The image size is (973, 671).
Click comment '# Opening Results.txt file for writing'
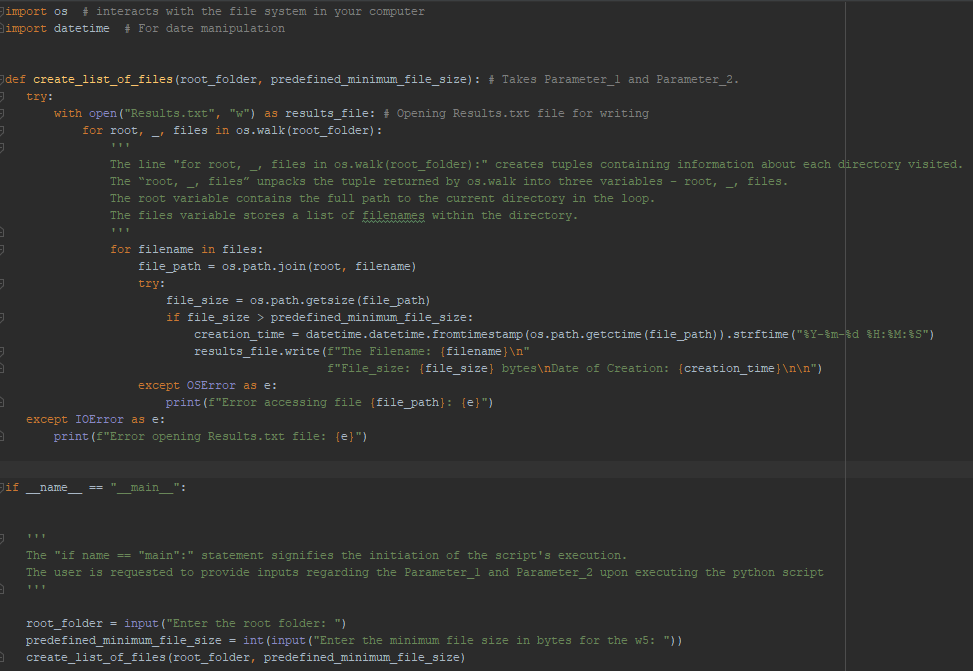[x=516, y=114]
